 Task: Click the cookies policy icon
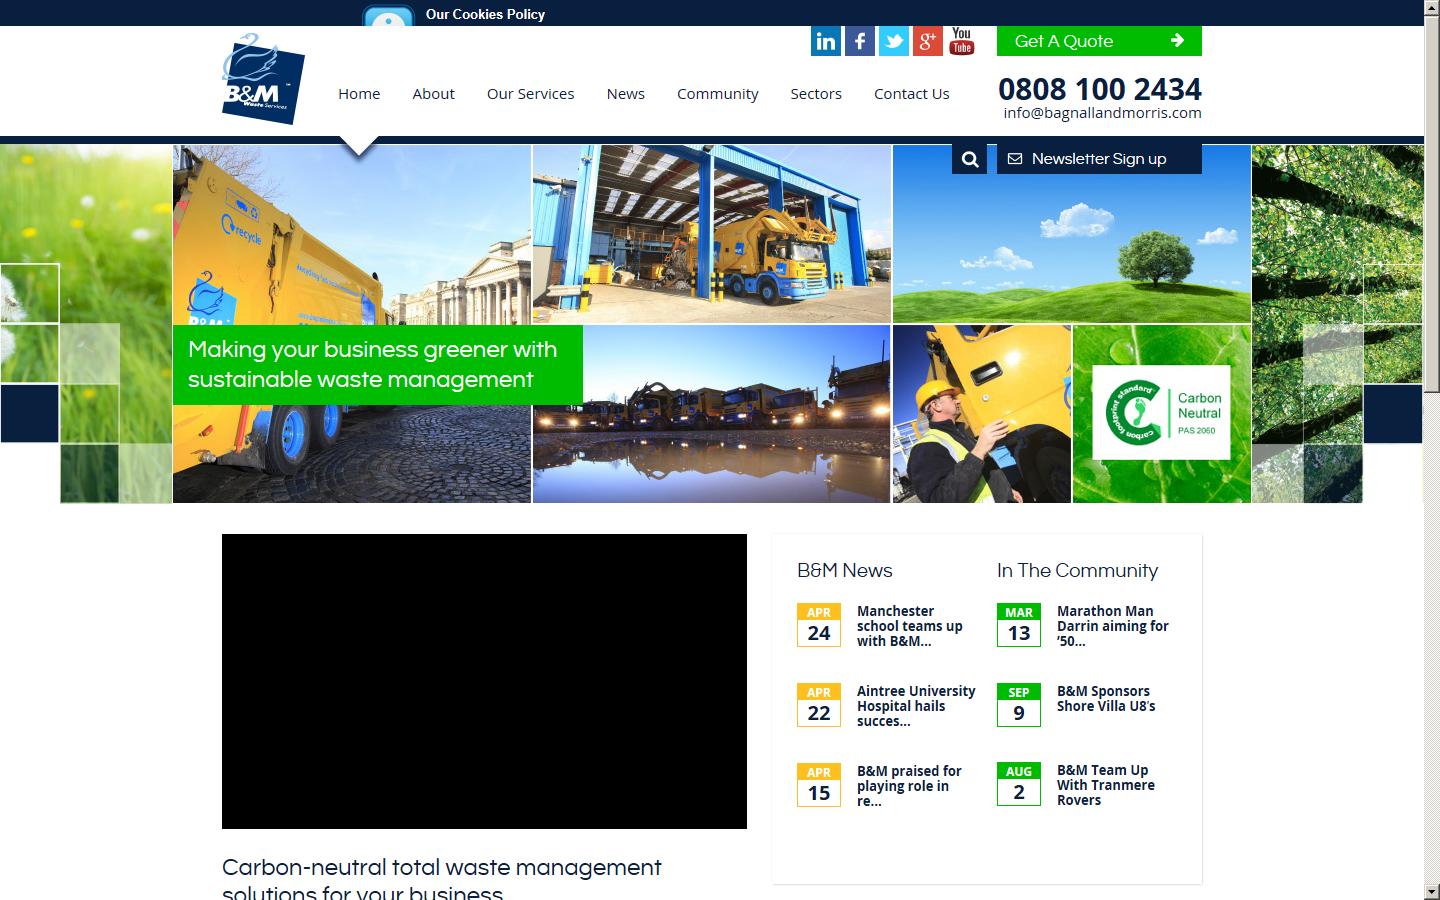388,17
